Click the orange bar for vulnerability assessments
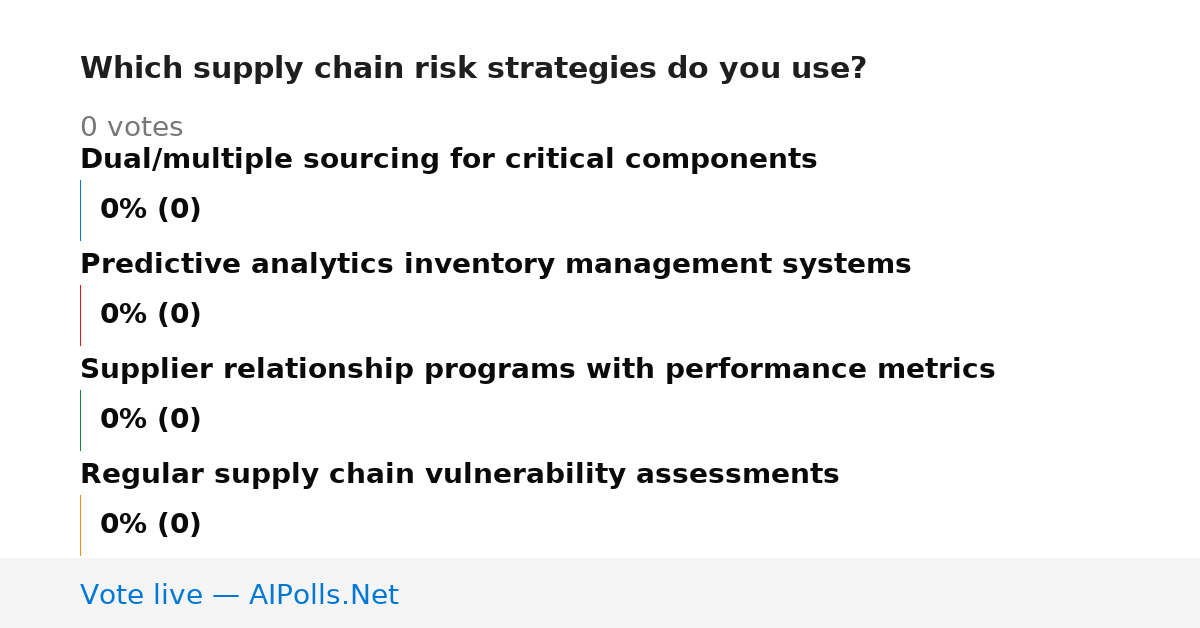1200x628 pixels. click(80, 525)
